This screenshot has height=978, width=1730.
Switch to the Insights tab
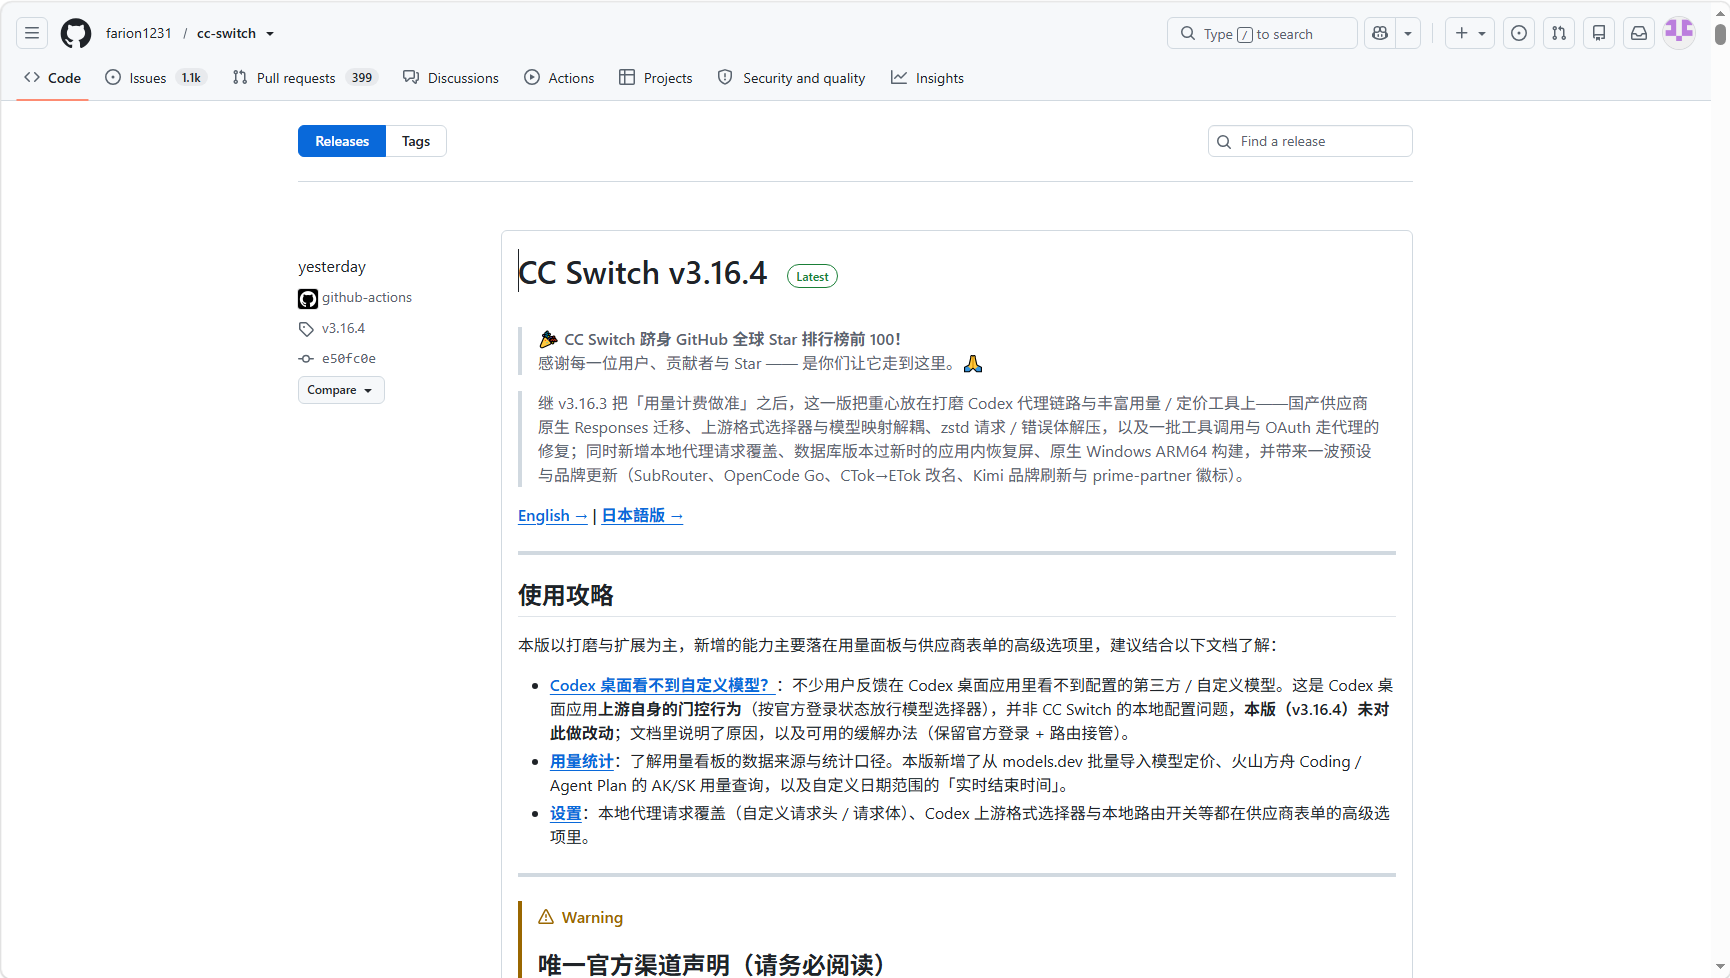click(x=928, y=78)
